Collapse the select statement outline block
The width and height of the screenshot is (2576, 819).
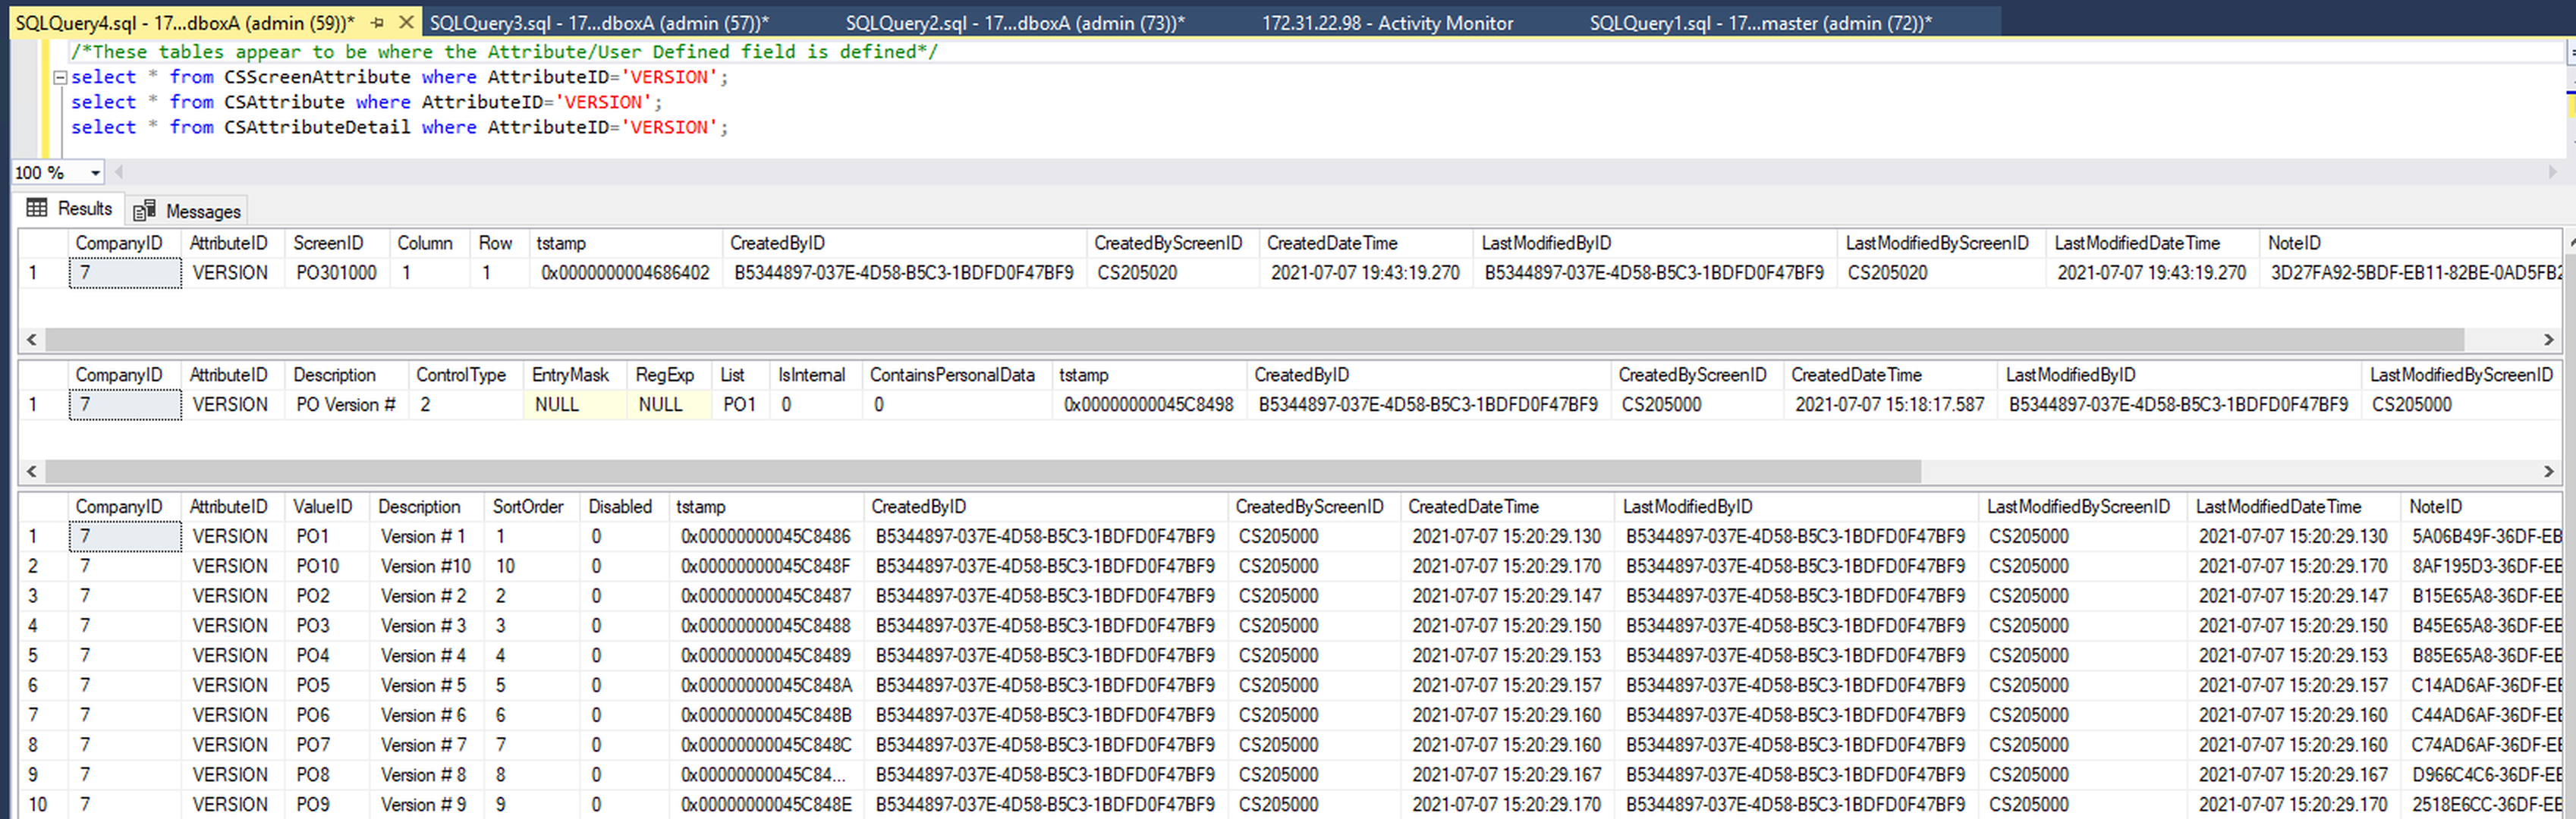[60, 77]
